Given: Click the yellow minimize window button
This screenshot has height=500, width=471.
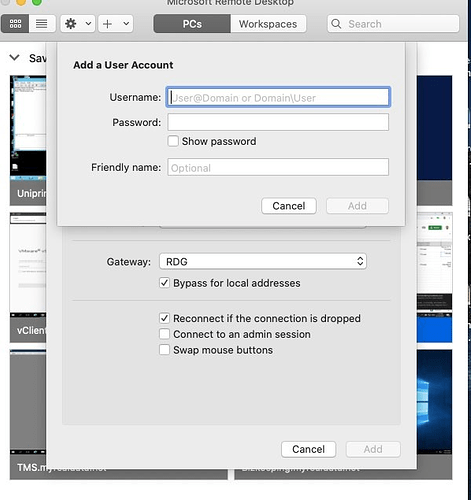Looking at the screenshot, I should point(21,2).
